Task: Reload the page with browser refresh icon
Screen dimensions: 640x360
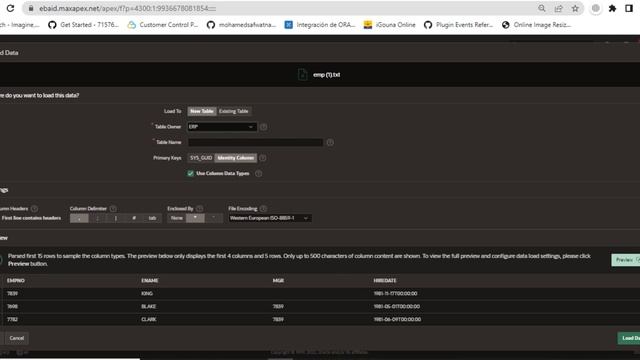Action: [x=10, y=8]
